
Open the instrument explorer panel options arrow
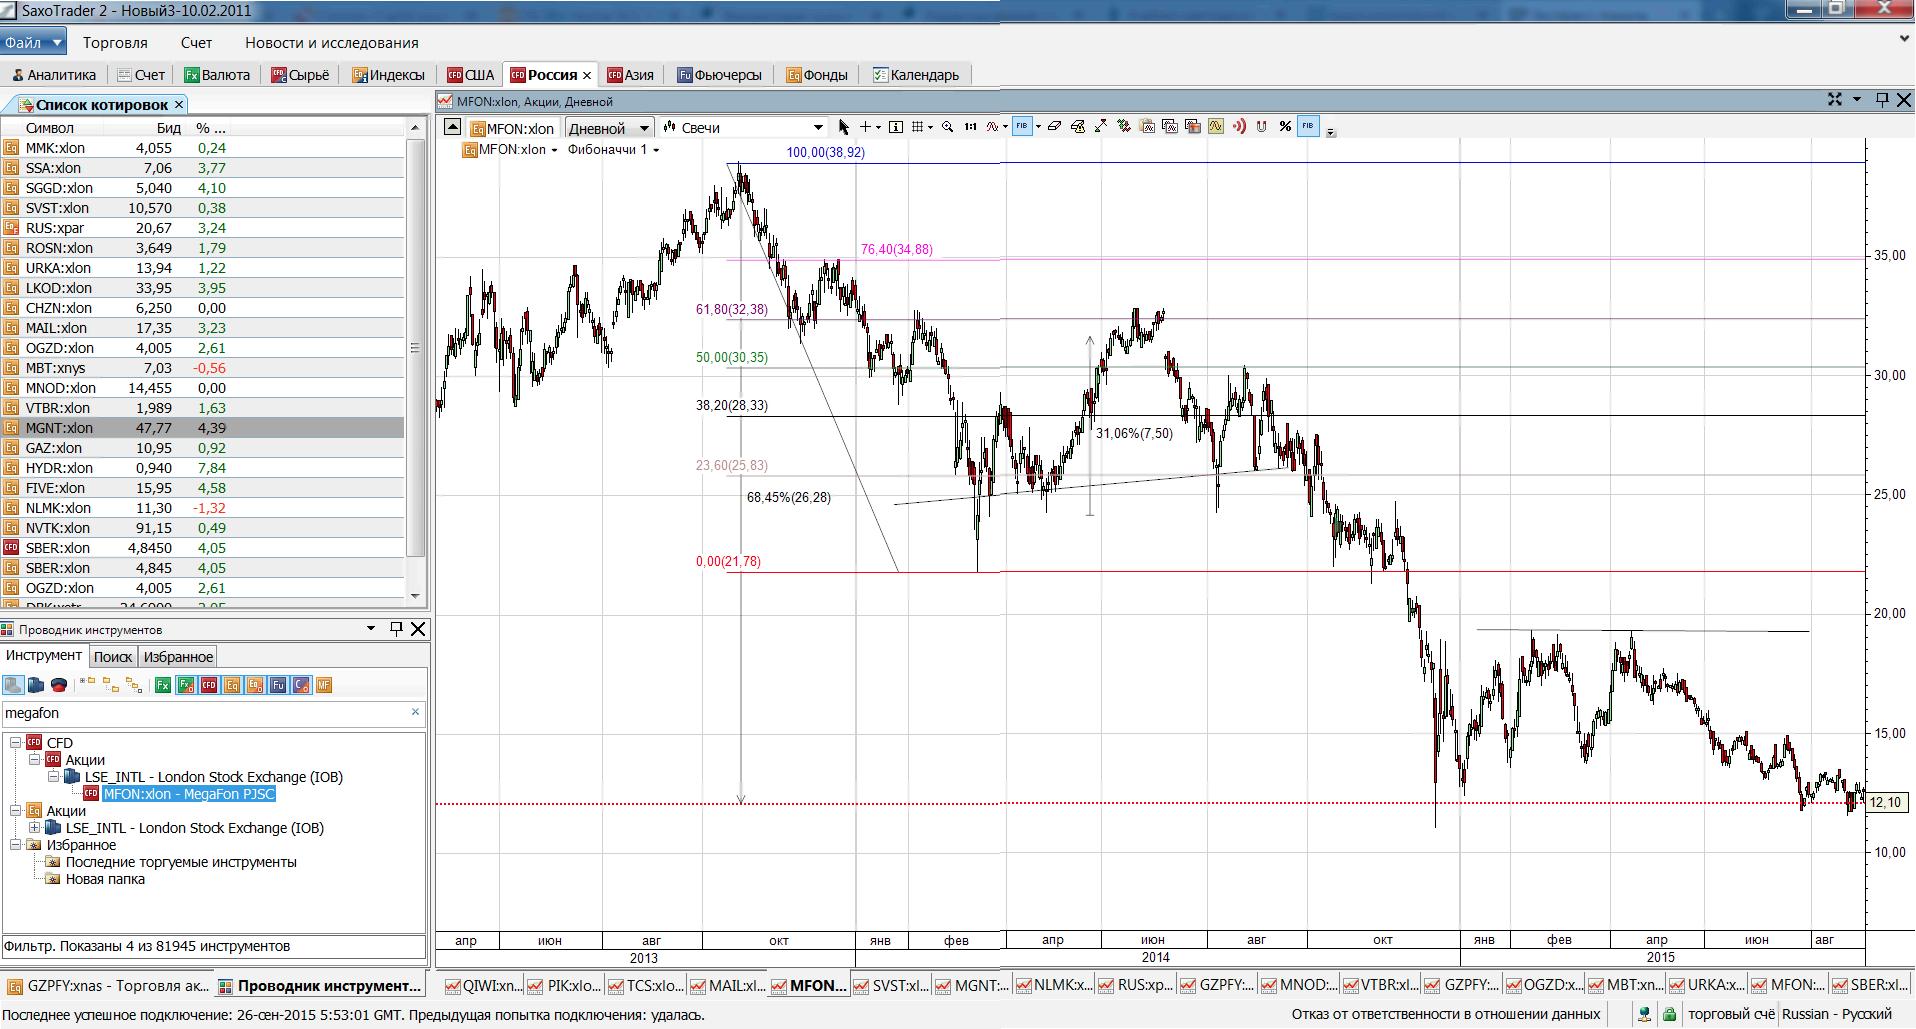coord(371,629)
